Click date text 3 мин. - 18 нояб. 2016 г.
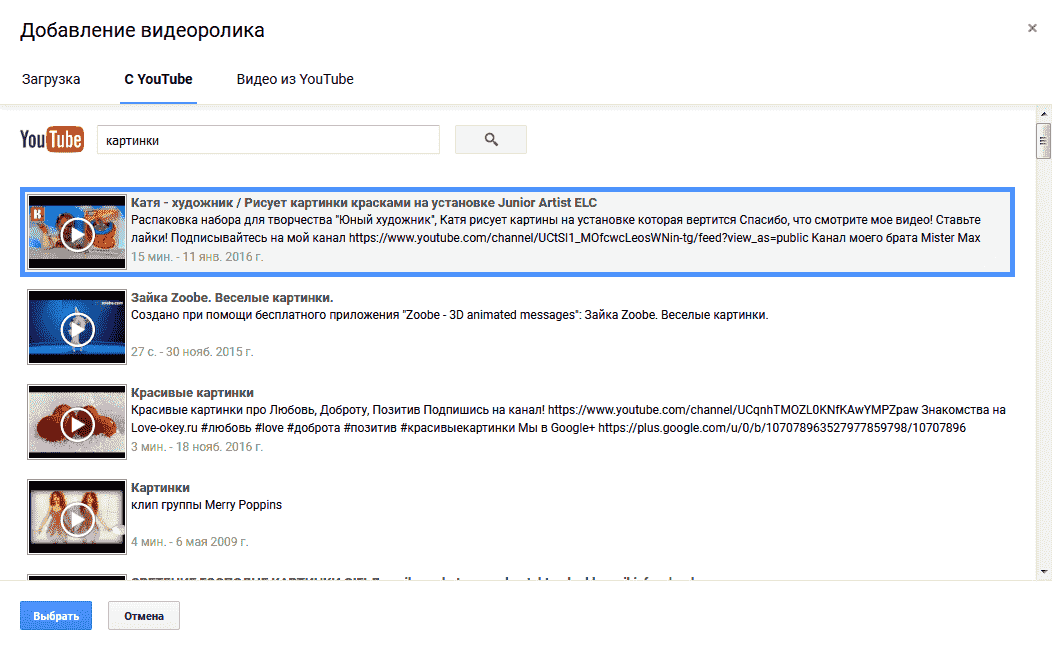 click(197, 447)
